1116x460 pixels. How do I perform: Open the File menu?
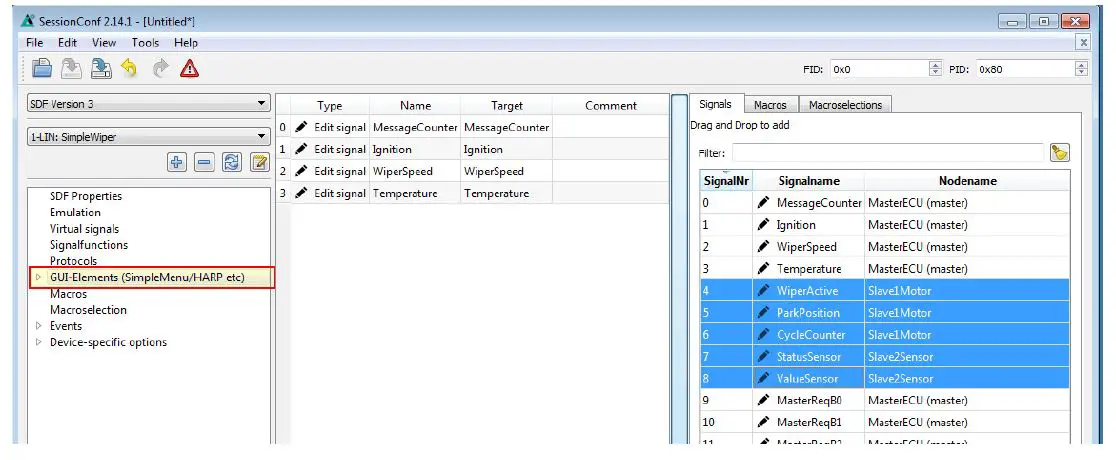pos(34,43)
